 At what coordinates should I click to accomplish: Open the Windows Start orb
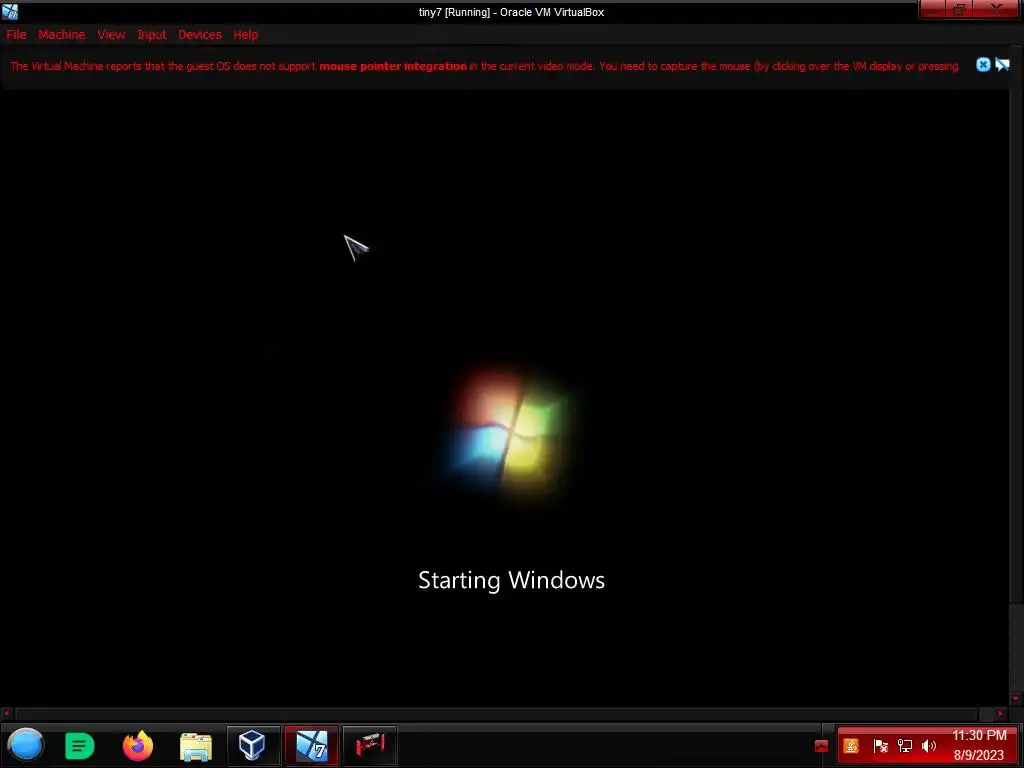pos(26,745)
